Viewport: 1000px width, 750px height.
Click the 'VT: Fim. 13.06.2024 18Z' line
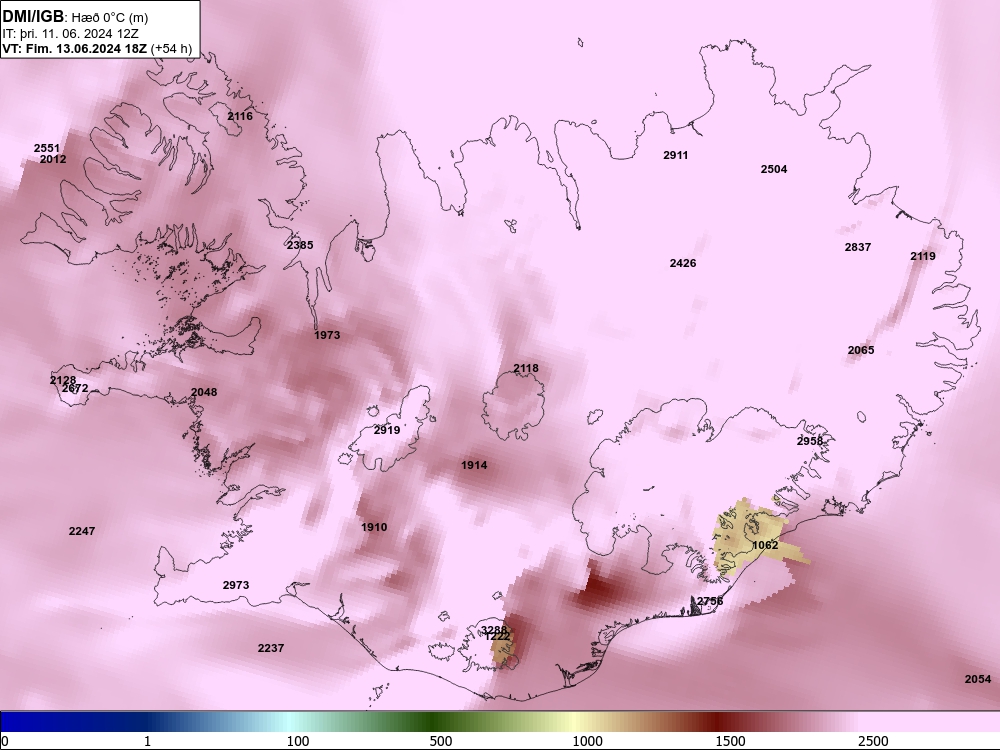(75, 48)
